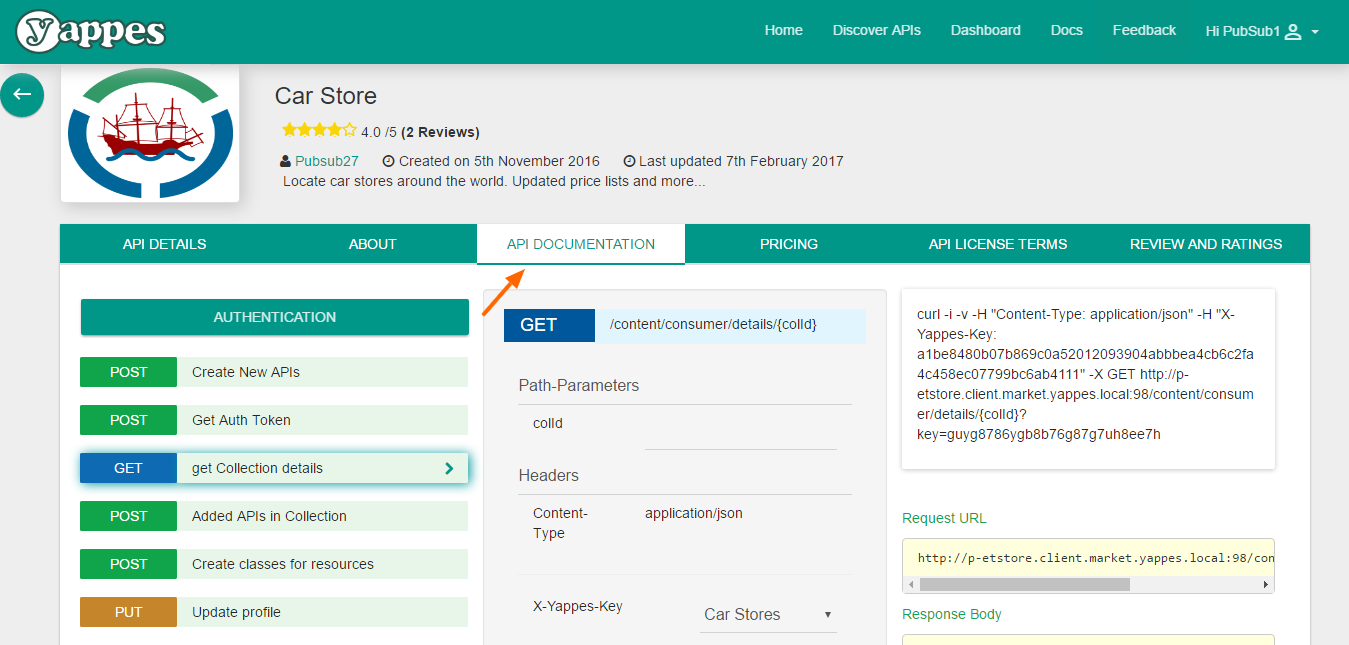Click the 'Locate car stores' description text
This screenshot has height=645, width=1349.
(494, 181)
